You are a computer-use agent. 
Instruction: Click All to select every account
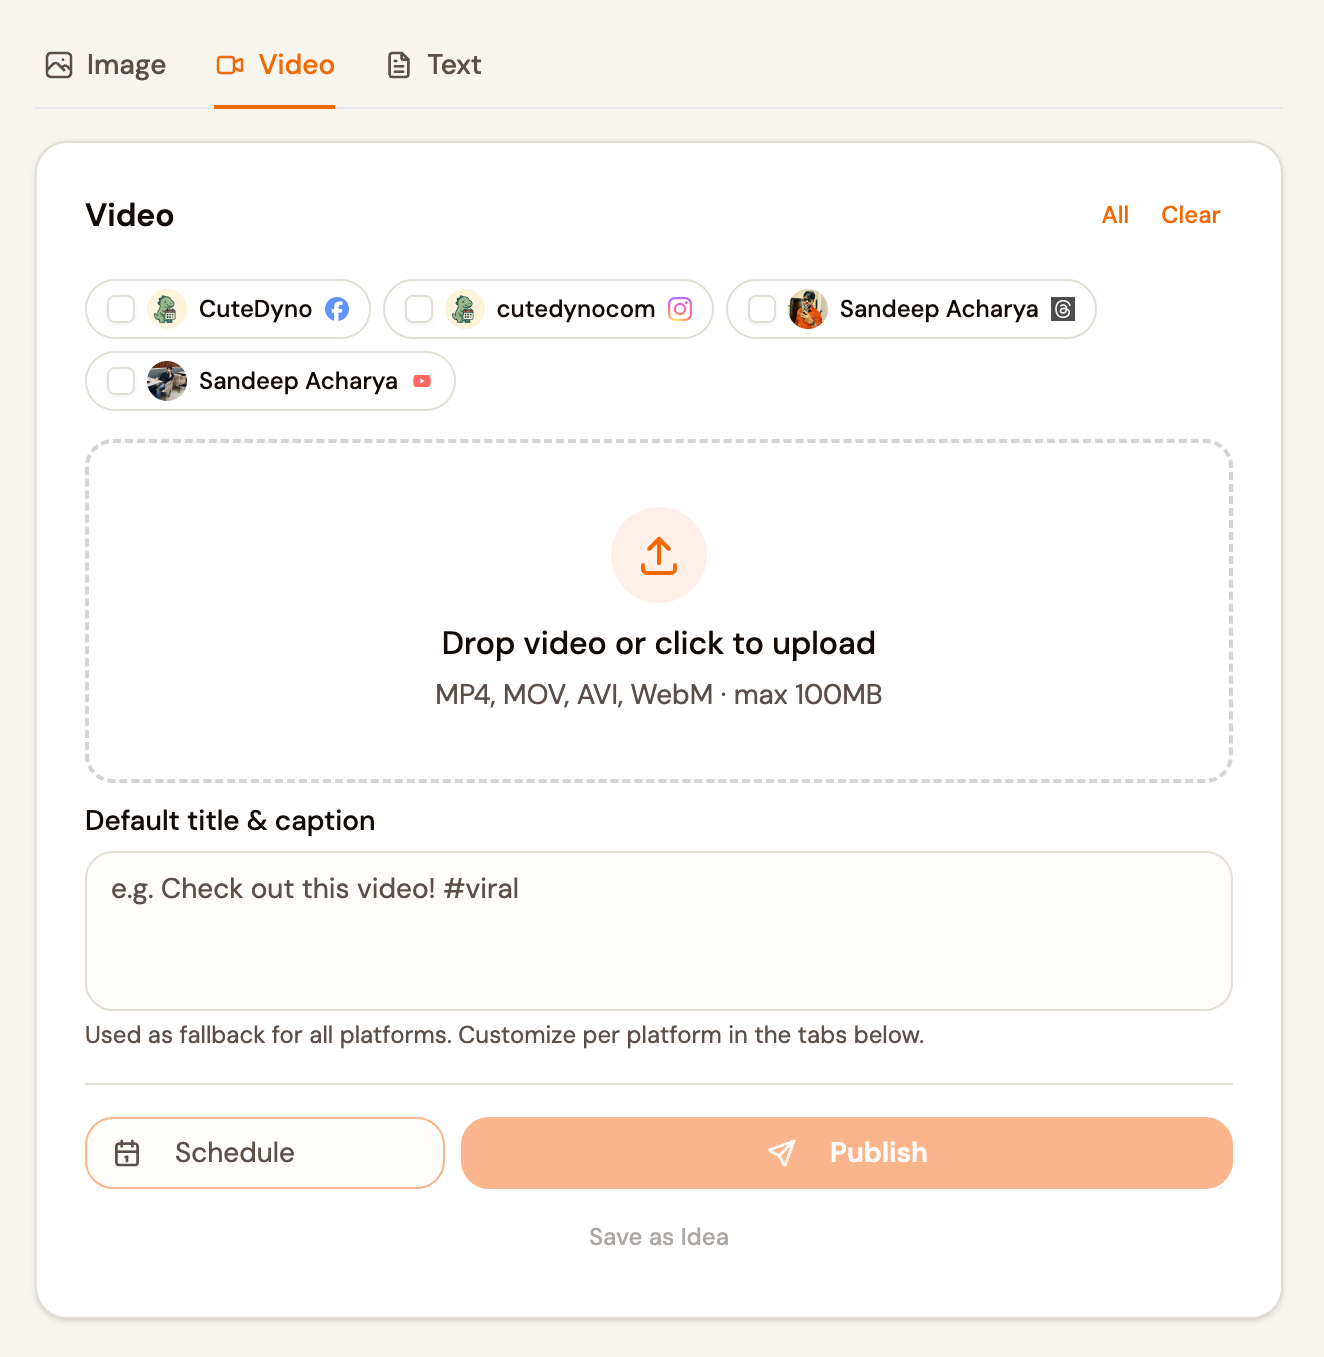pos(1115,214)
